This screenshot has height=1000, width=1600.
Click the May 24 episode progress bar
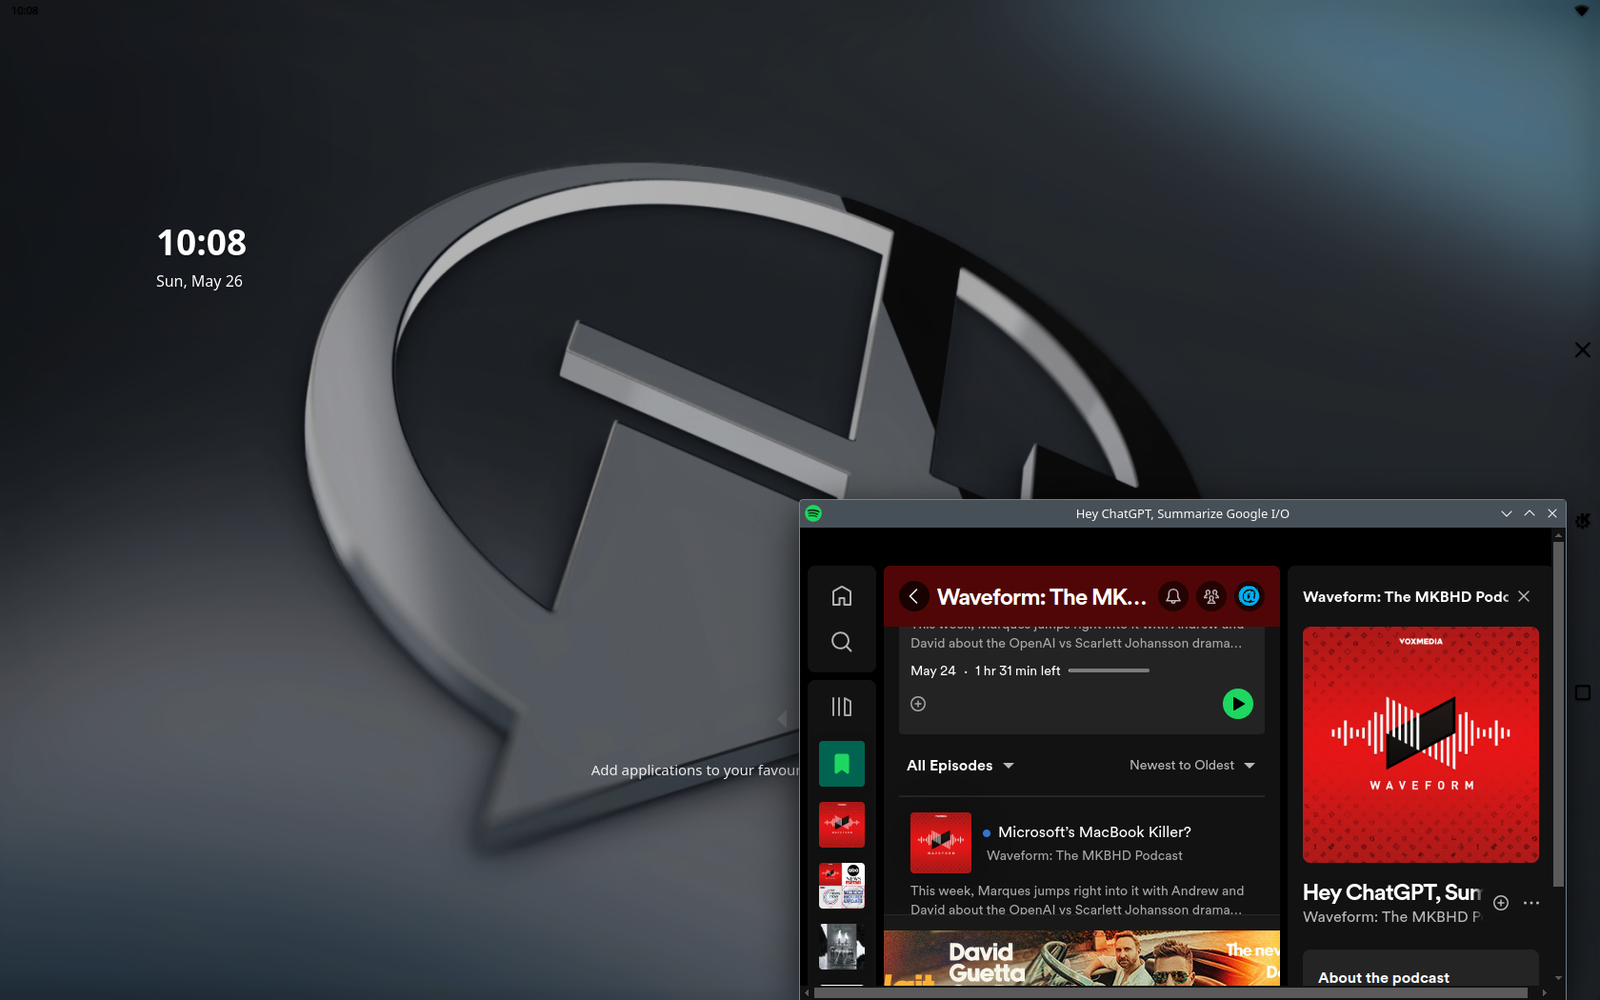click(x=1109, y=671)
